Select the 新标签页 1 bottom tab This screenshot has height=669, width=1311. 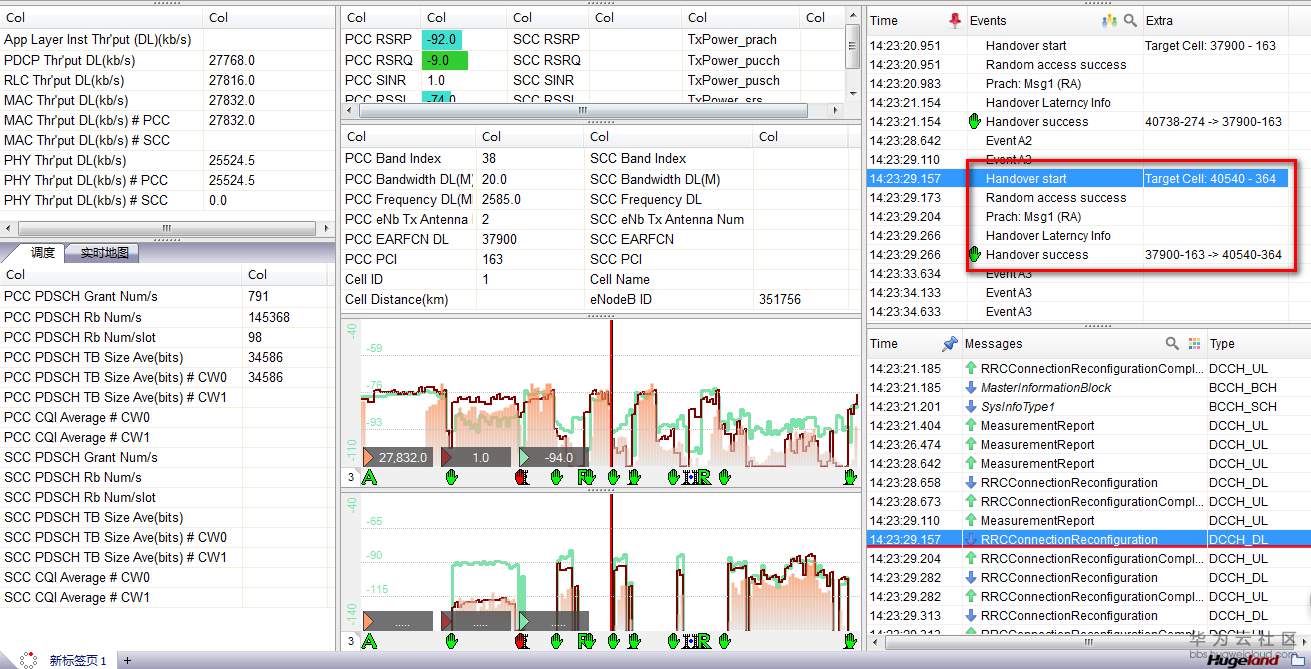pos(78,660)
